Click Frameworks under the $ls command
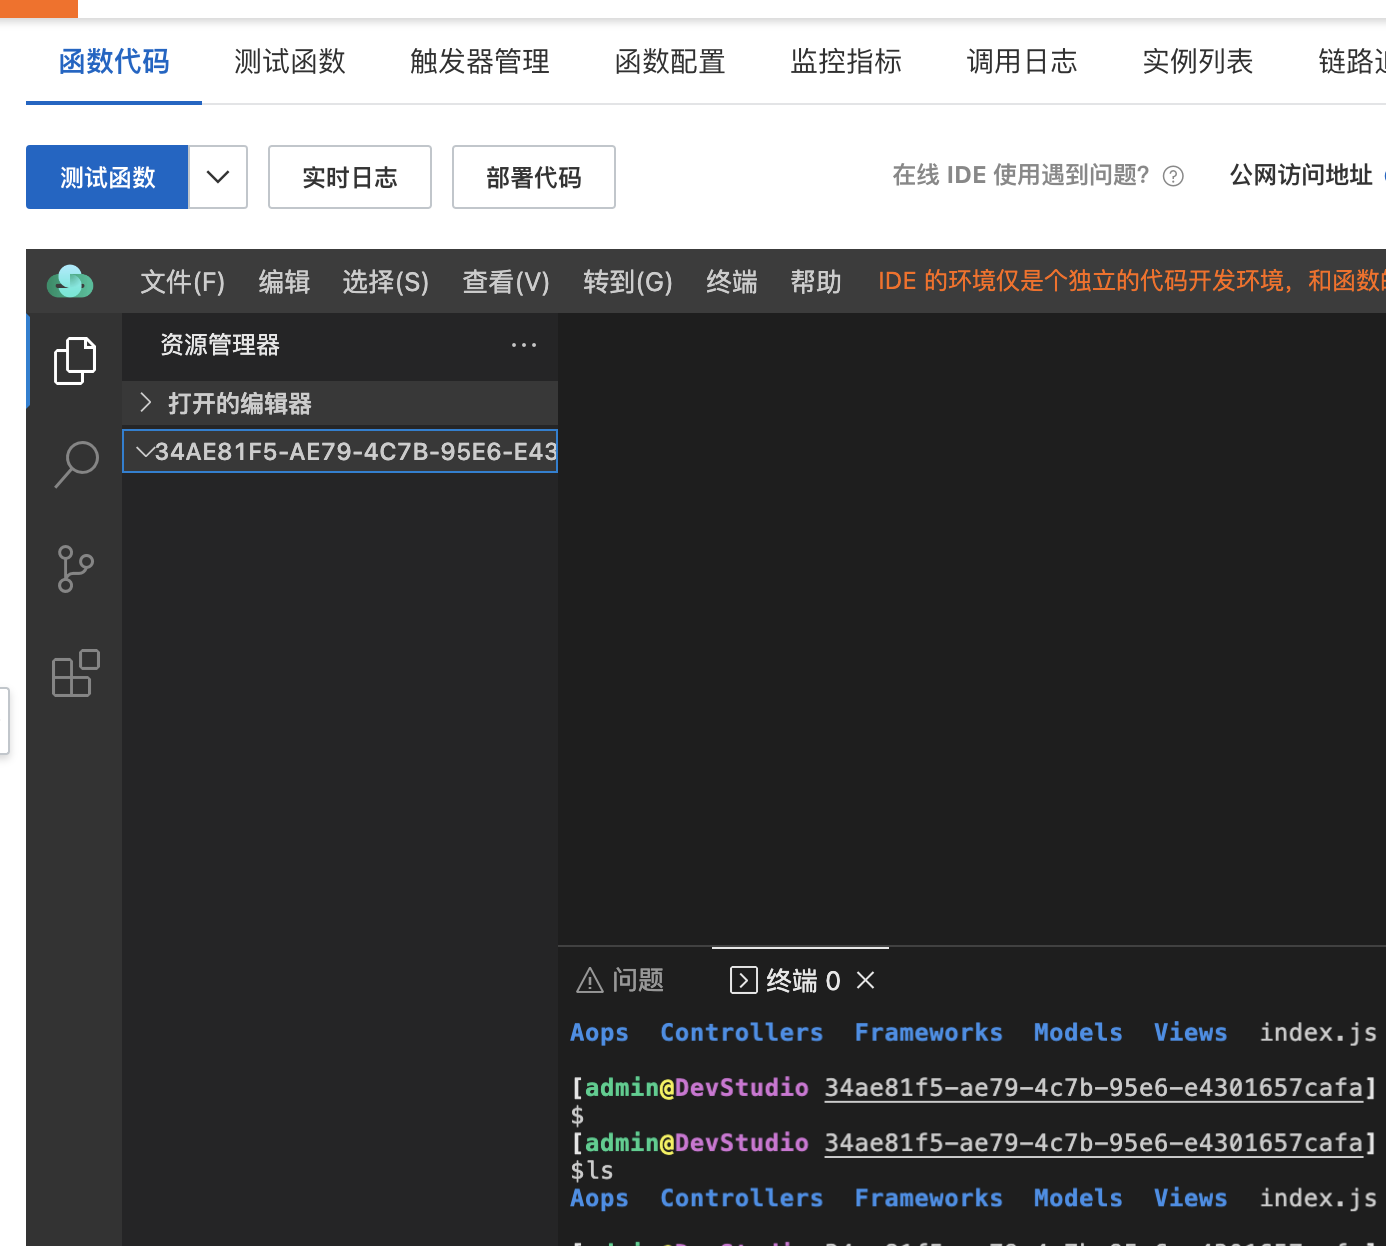Viewport: 1386px width, 1246px height. pyautogui.click(x=928, y=1198)
